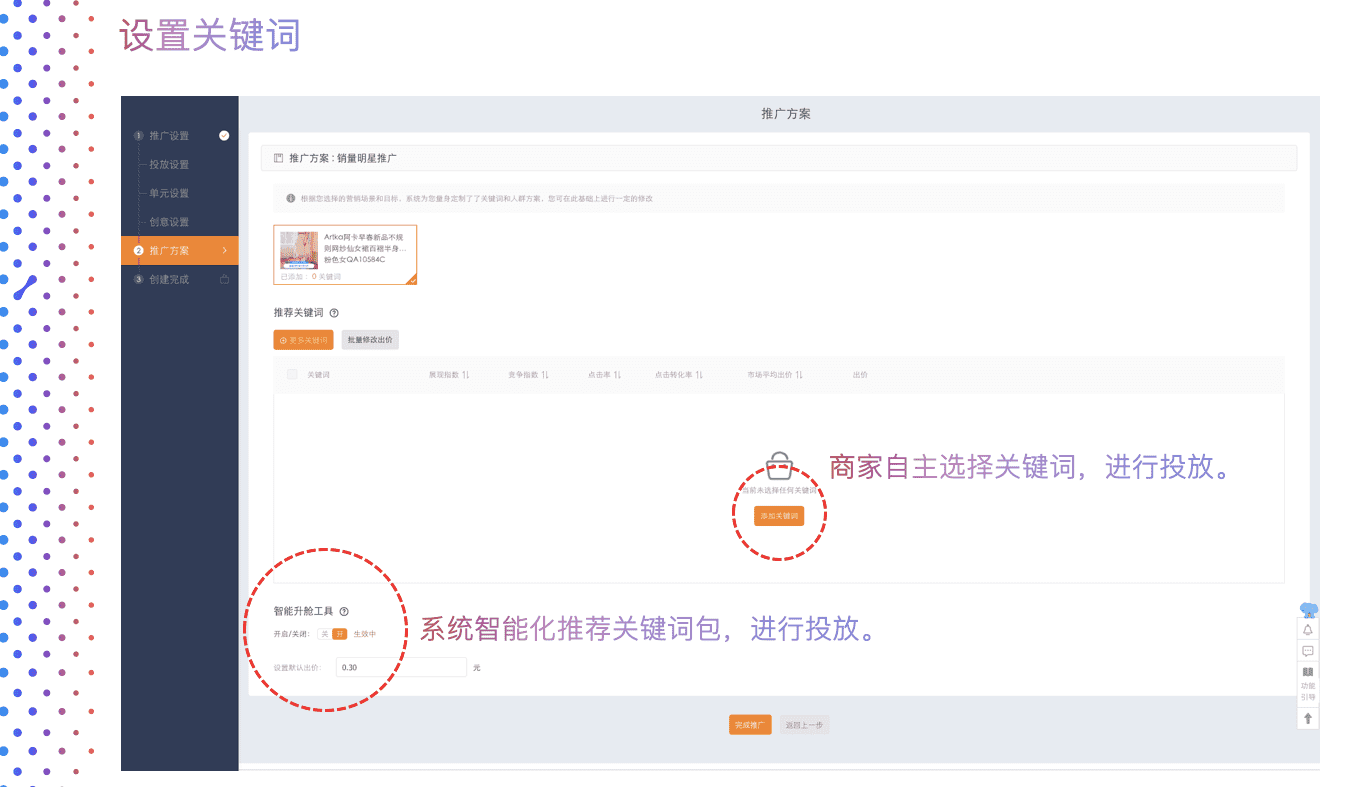Click the orange 添加关键词 button
The height and width of the screenshot is (787, 1357).
[779, 516]
